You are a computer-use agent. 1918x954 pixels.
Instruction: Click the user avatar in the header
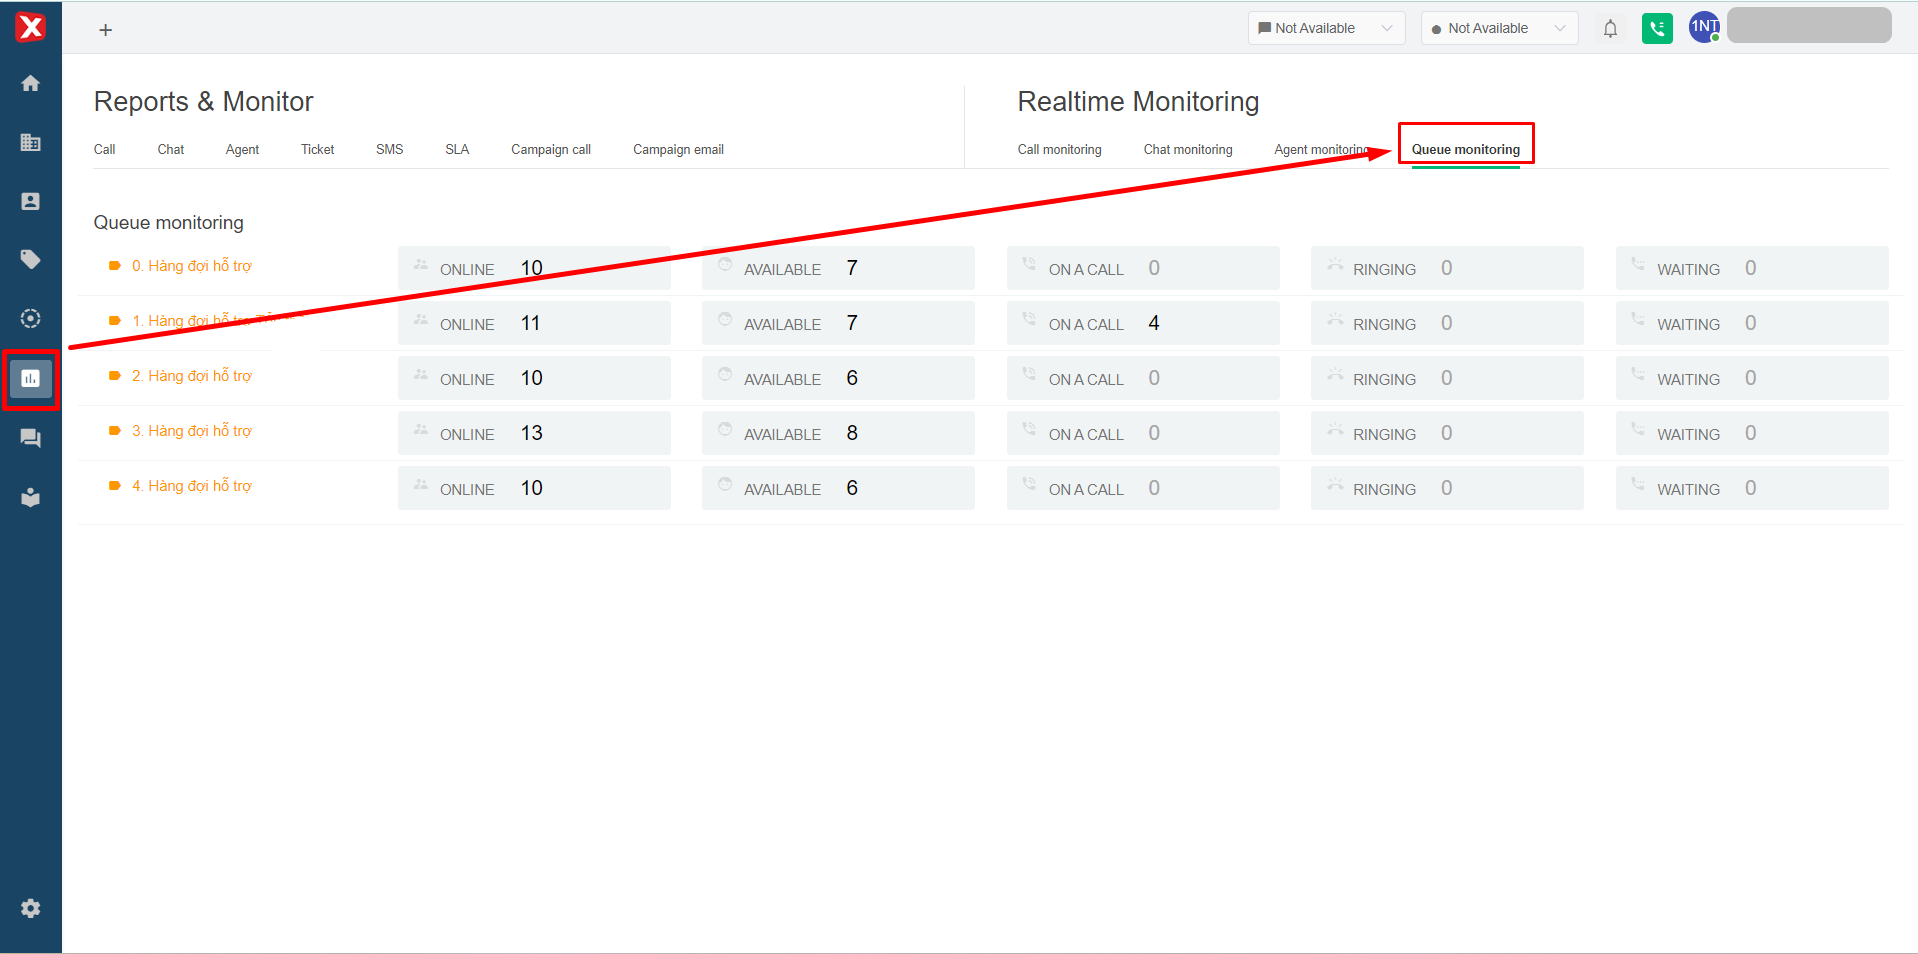point(1704,28)
